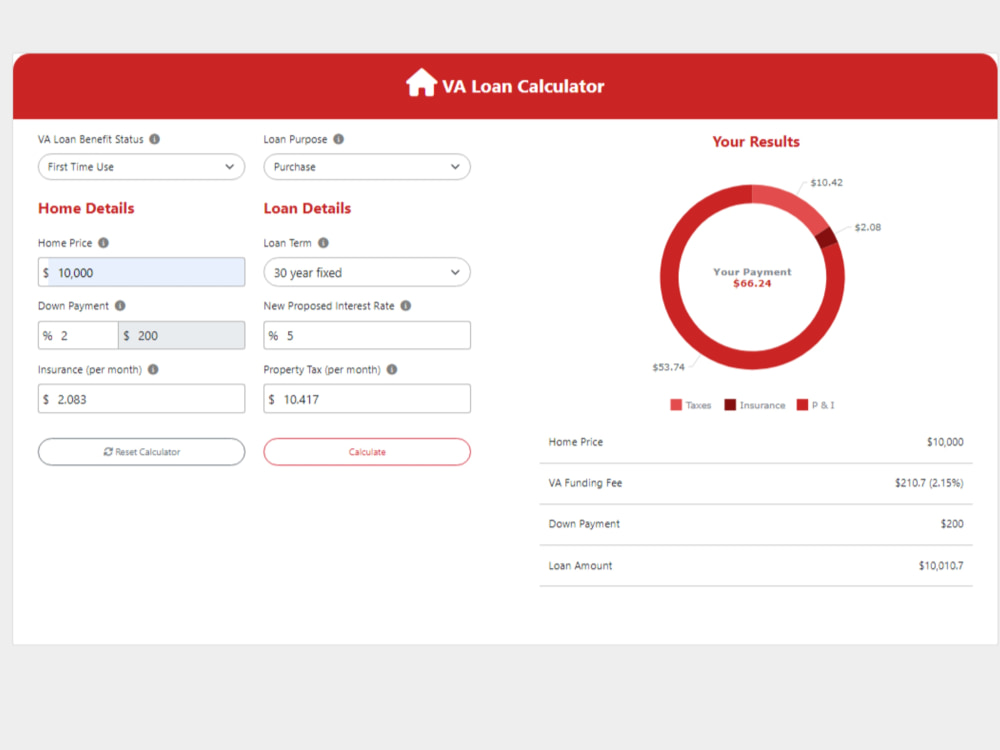Image resolution: width=1000 pixels, height=750 pixels.
Task: Click the dark Insurance slice of chart
Action: pos(826,238)
